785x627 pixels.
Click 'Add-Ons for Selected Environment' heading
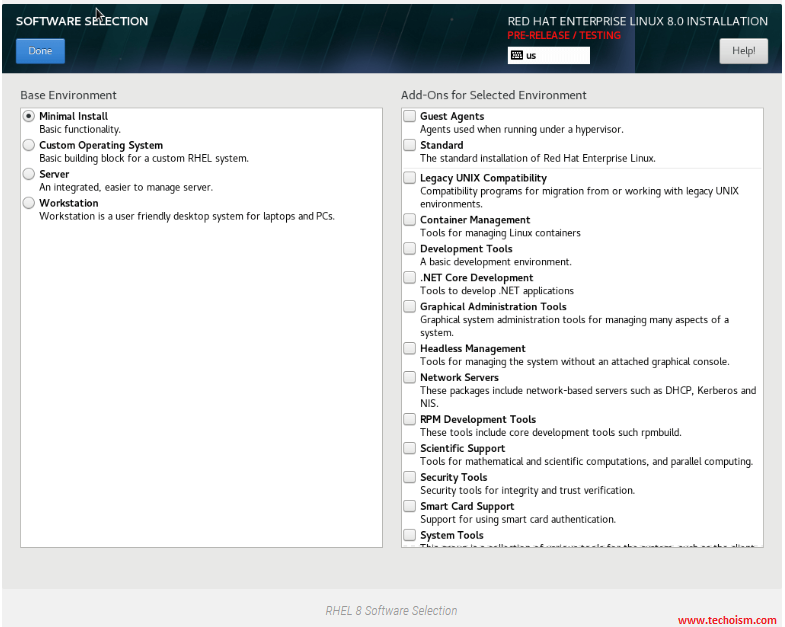pos(494,95)
